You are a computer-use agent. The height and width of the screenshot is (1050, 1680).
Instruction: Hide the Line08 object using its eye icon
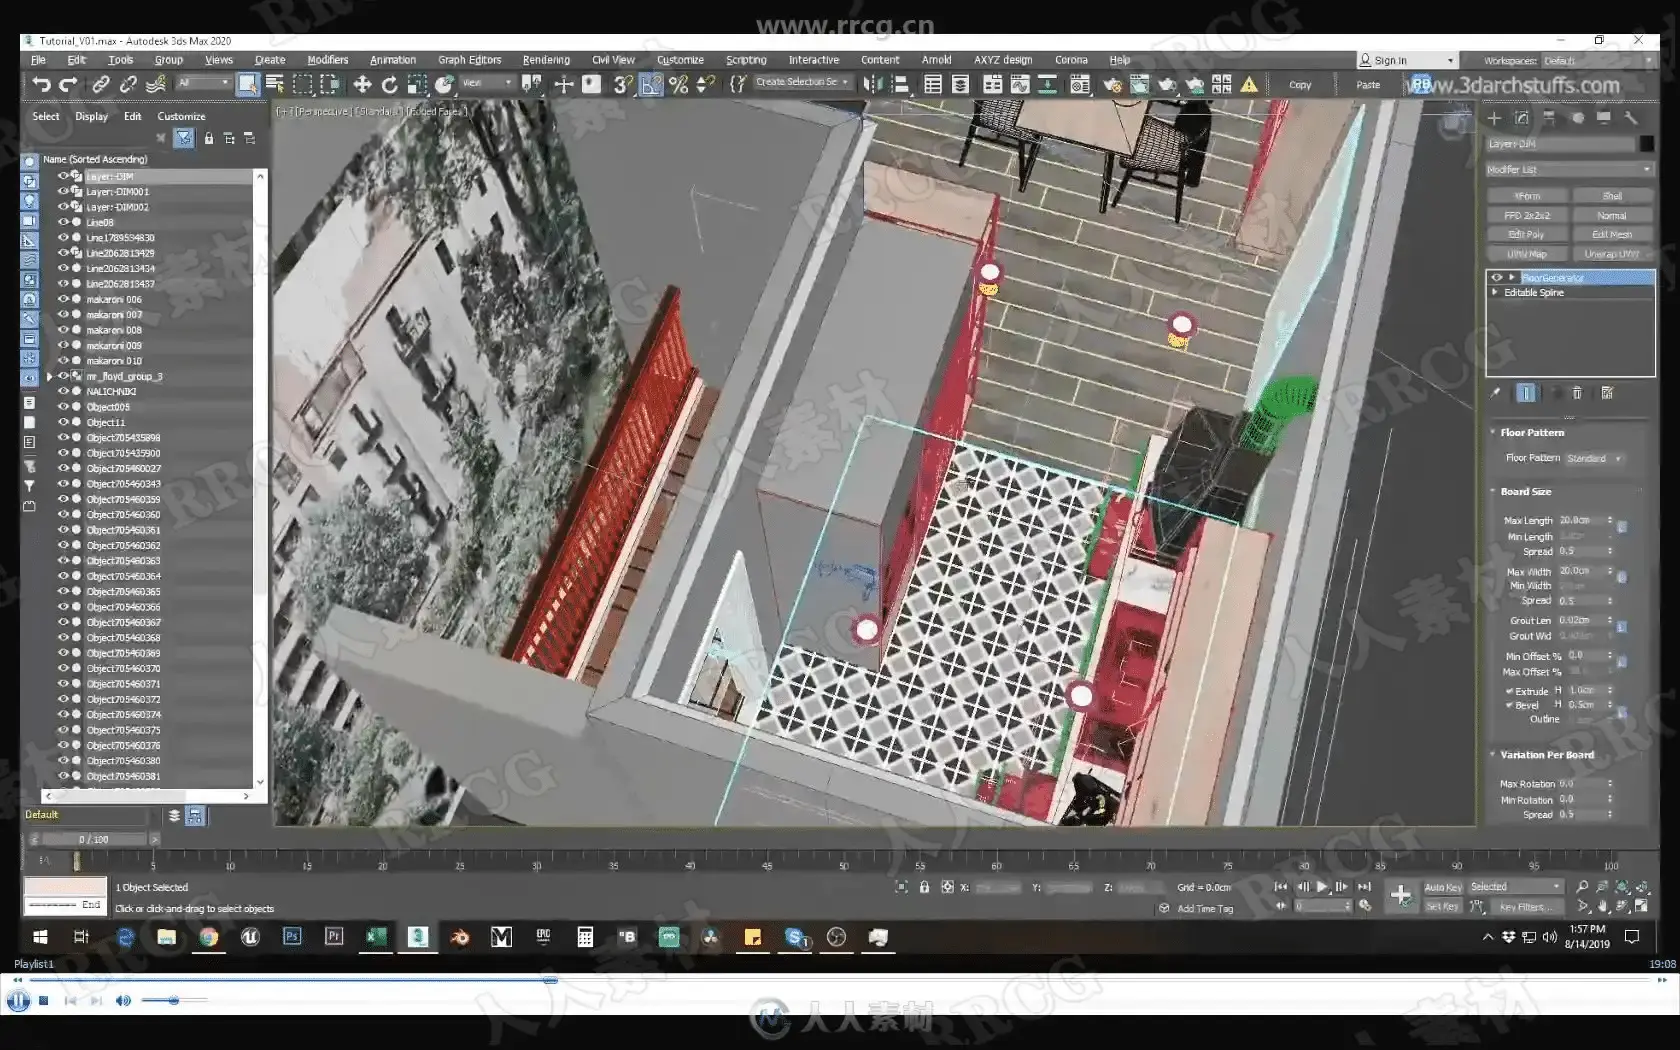click(x=63, y=222)
